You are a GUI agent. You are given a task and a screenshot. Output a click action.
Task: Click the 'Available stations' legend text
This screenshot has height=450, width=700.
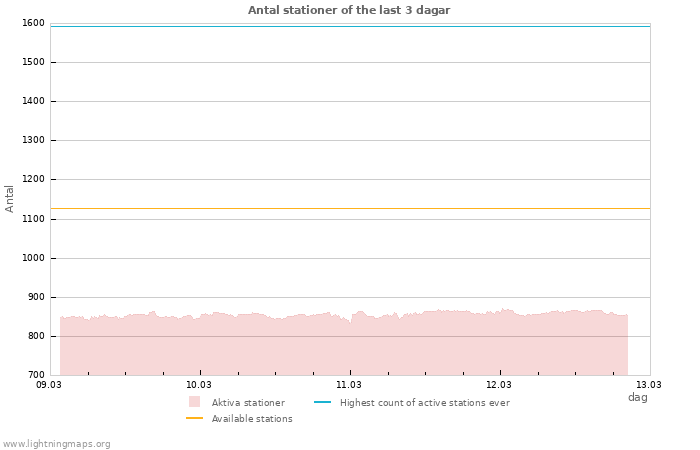point(252,418)
